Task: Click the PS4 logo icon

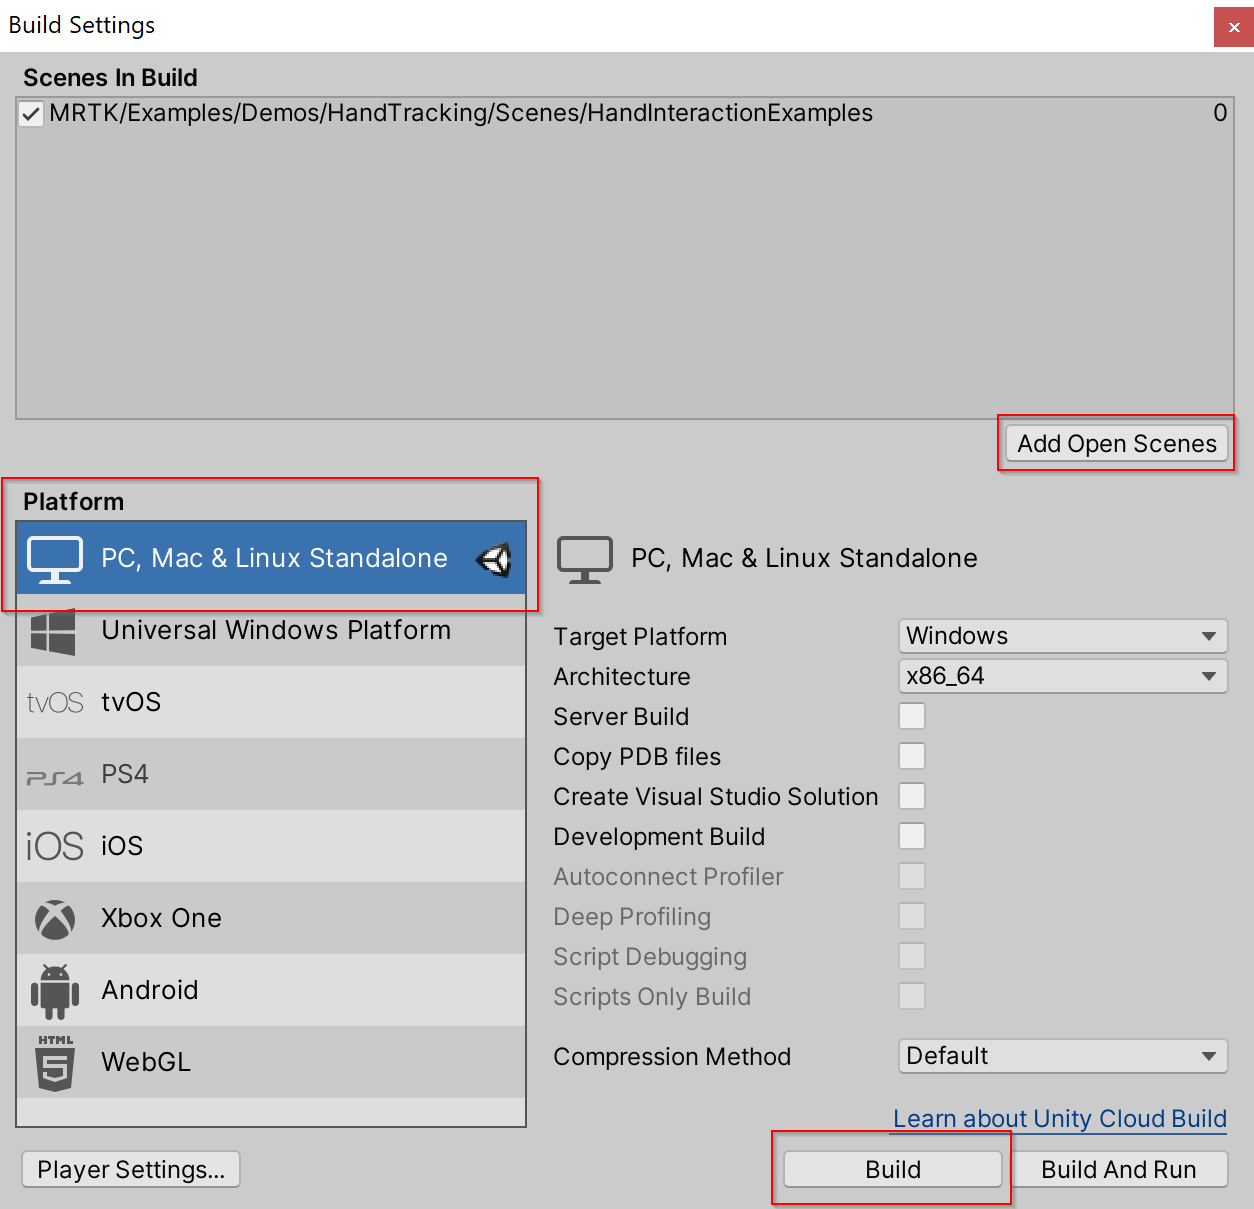Action: 55,777
